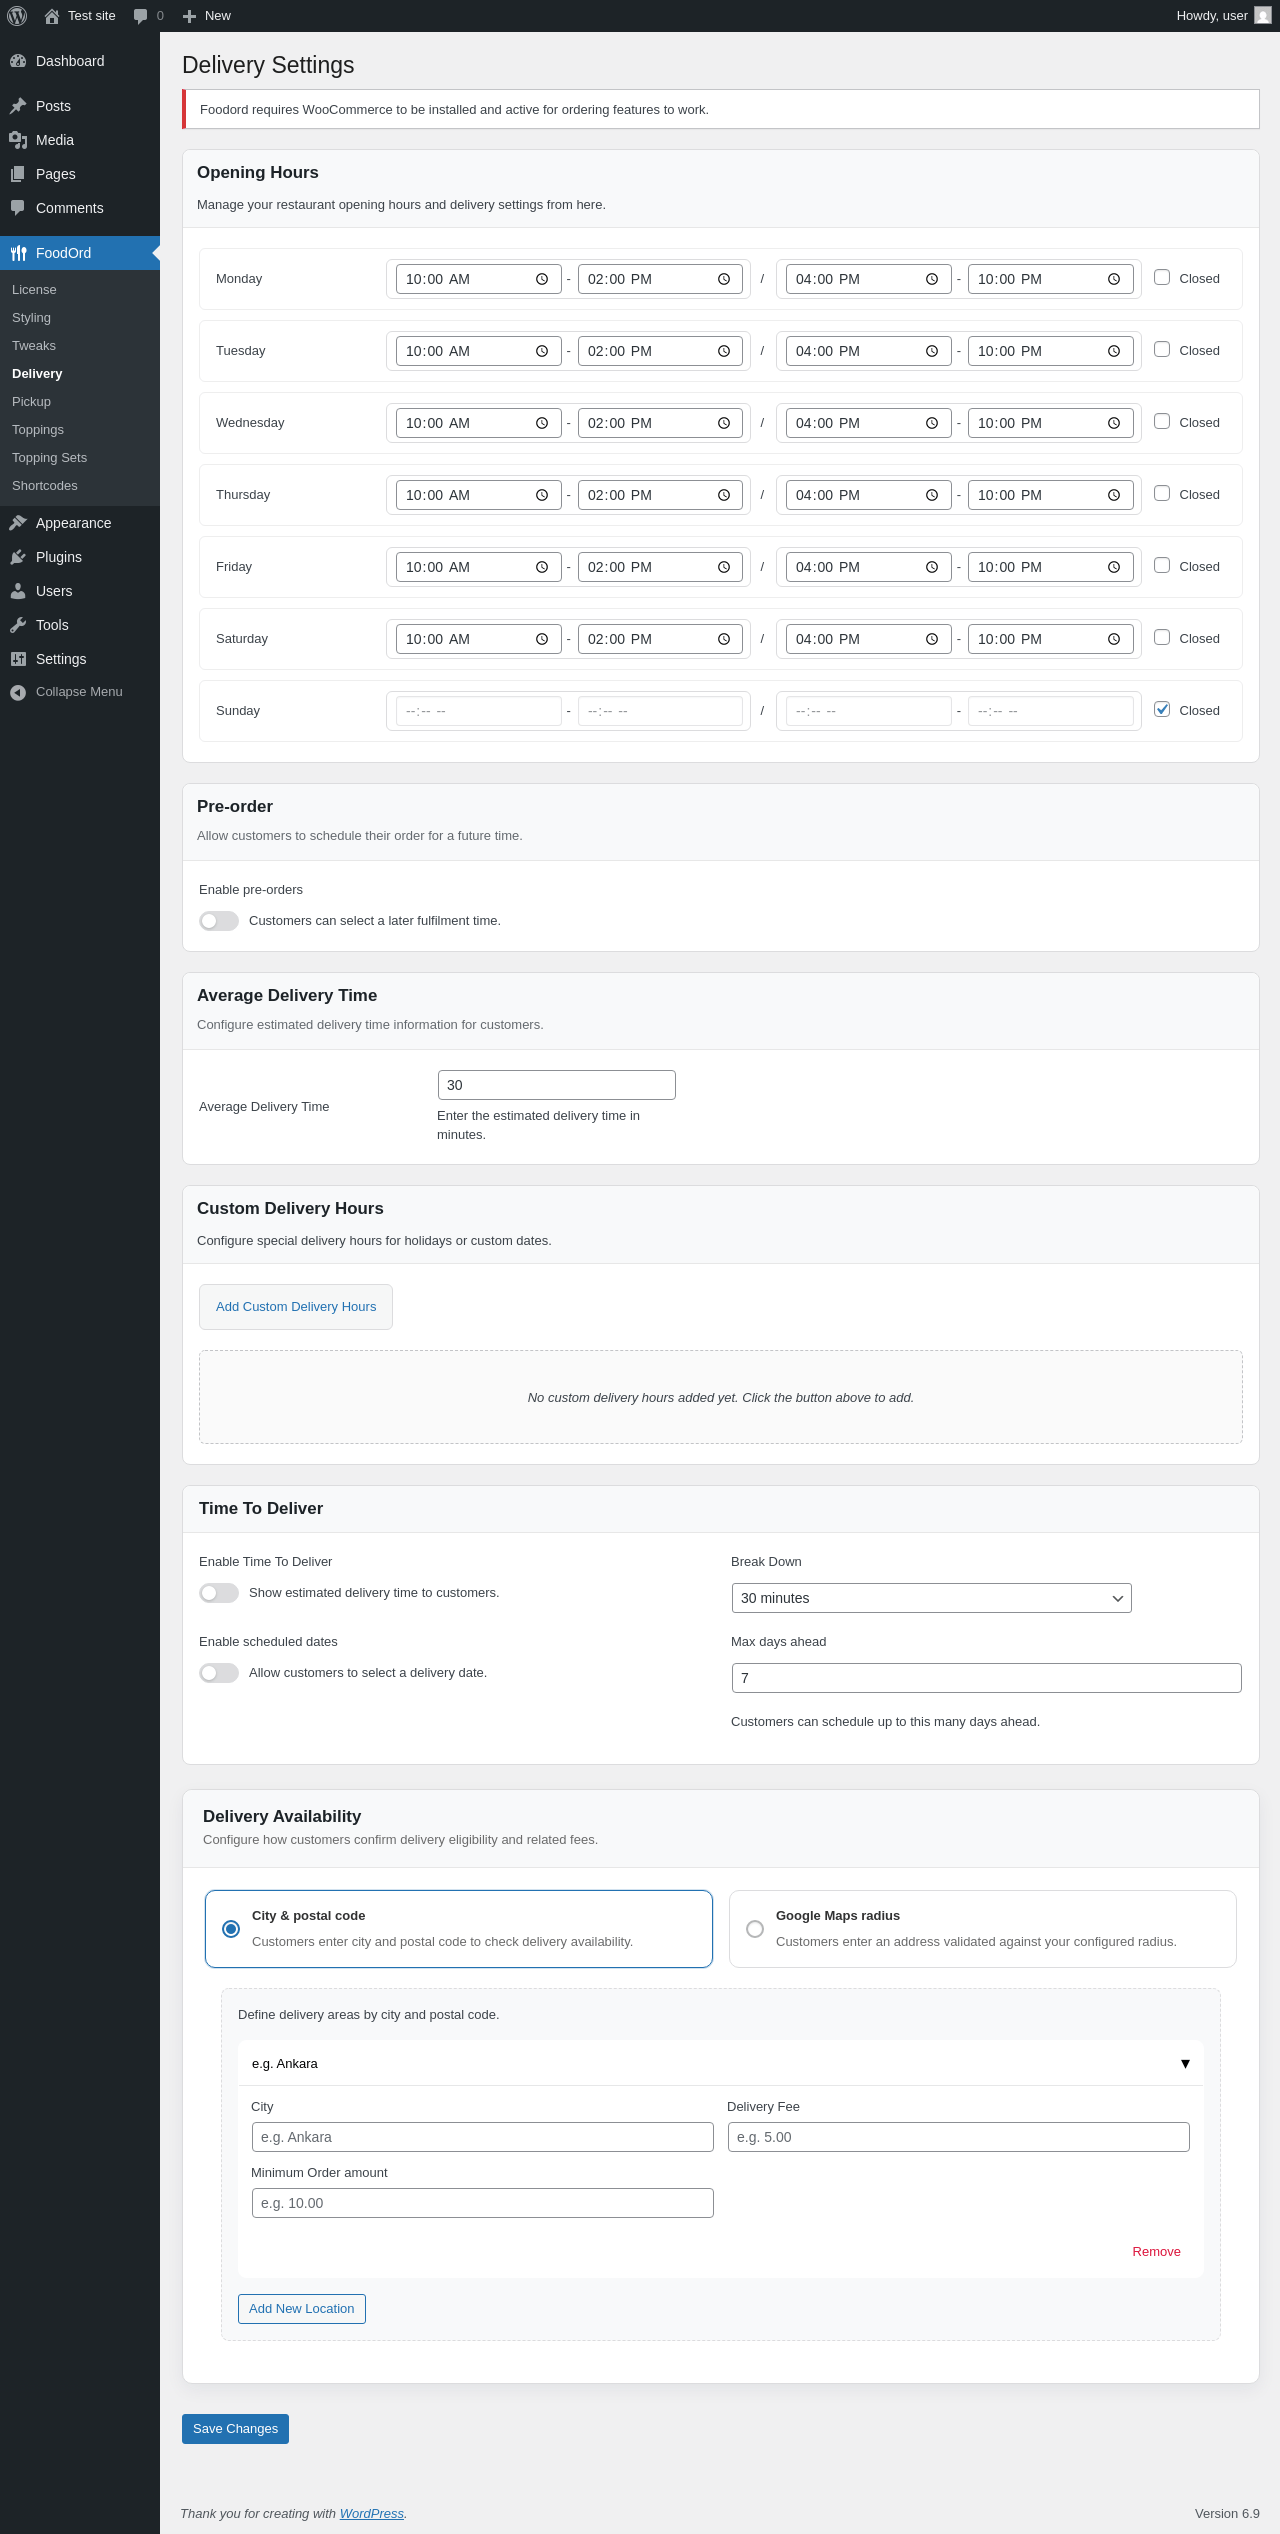This screenshot has height=2534, width=1280.
Task: Click the Plugins icon in sidebar
Action: tap(18, 557)
